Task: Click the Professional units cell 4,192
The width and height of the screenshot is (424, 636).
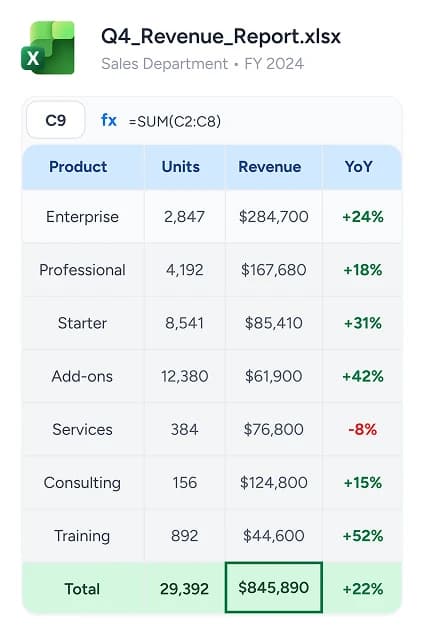Action: tap(185, 270)
